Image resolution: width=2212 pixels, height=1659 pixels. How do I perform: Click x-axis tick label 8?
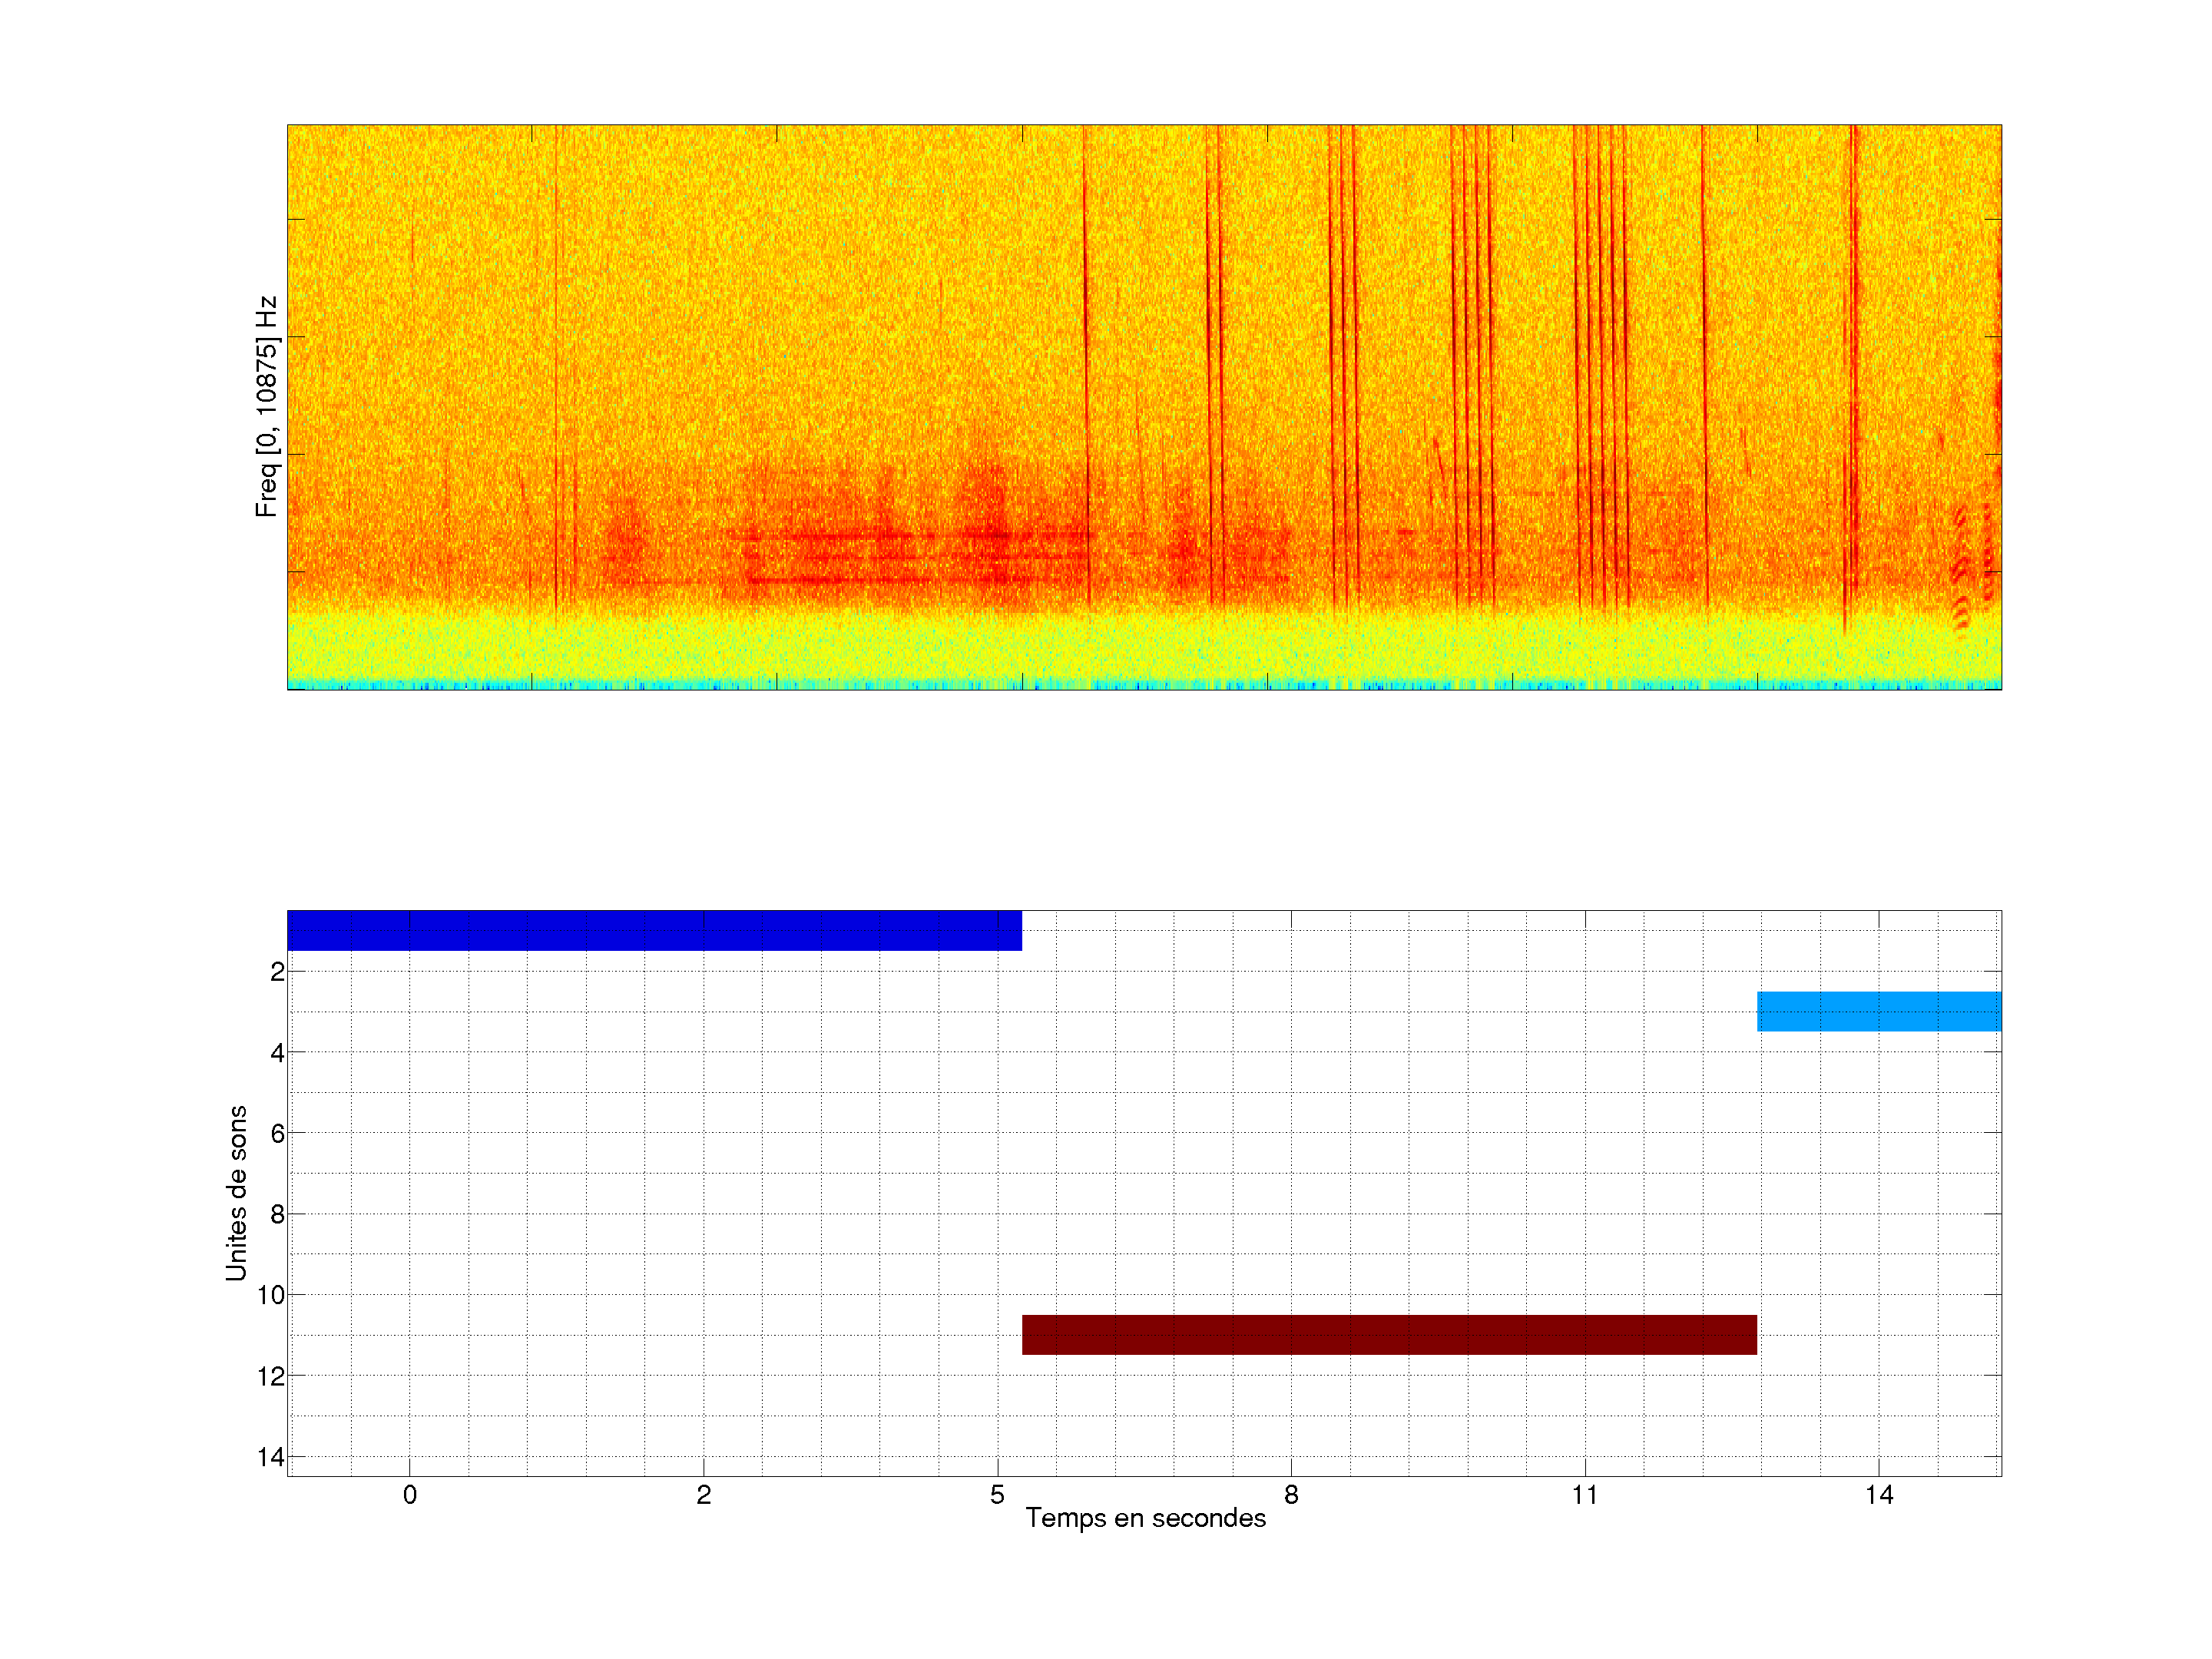pos(1291,1495)
